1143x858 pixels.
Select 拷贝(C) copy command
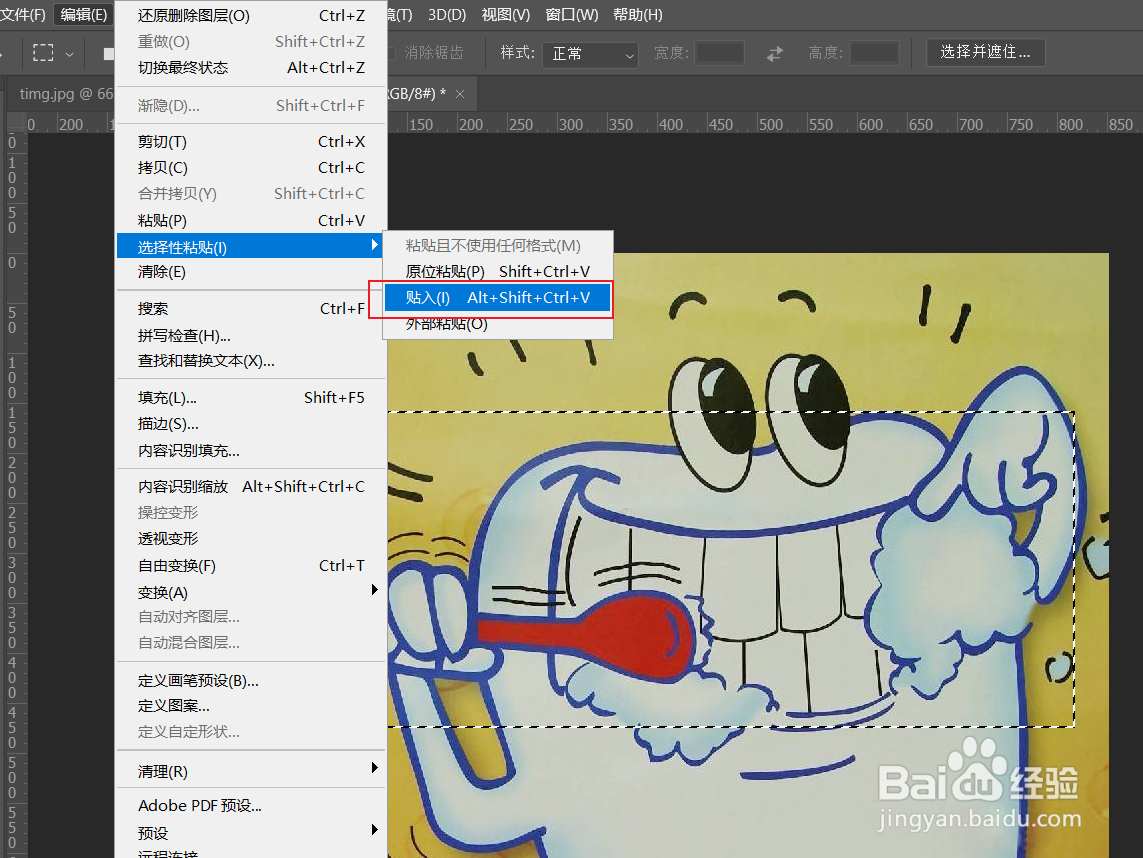coord(251,168)
